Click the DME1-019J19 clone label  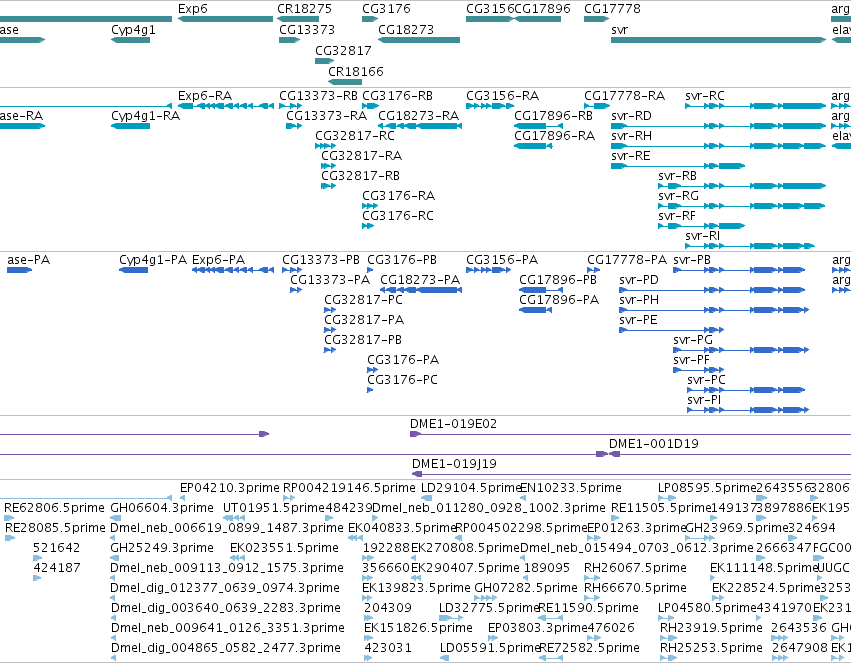454,464
